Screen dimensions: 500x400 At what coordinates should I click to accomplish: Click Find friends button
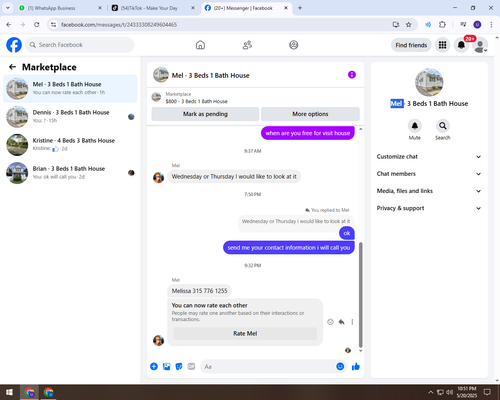411,45
